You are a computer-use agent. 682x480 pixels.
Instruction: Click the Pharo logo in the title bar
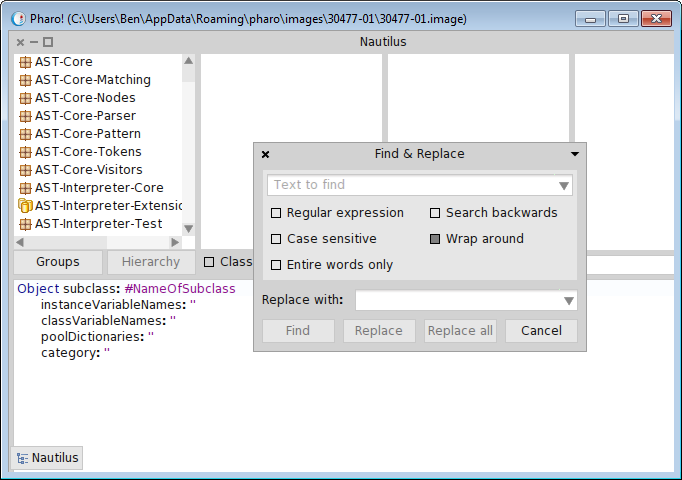point(18,19)
